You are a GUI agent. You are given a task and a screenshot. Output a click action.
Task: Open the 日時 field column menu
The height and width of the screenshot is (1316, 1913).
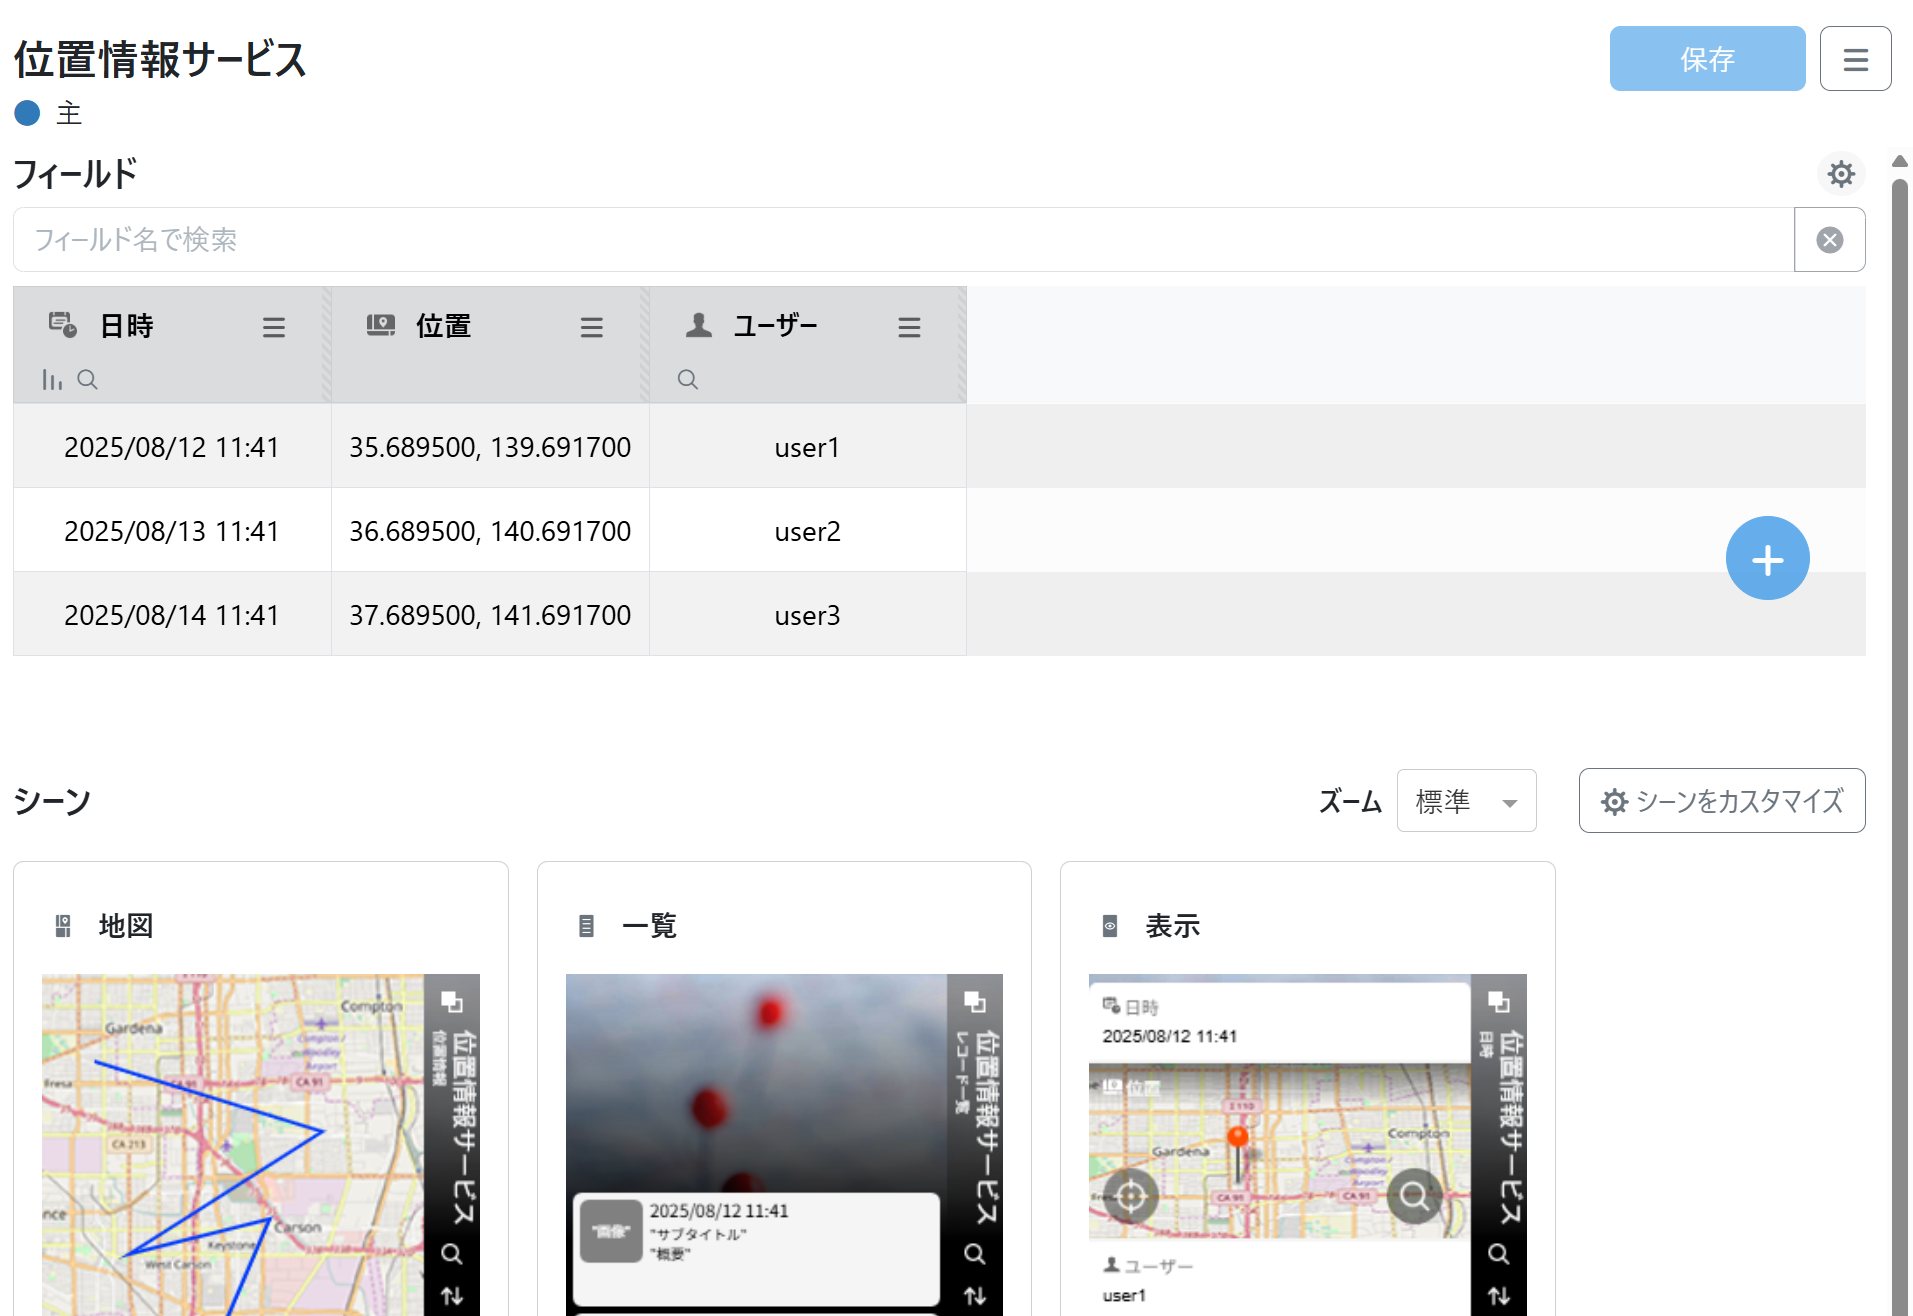point(273,327)
